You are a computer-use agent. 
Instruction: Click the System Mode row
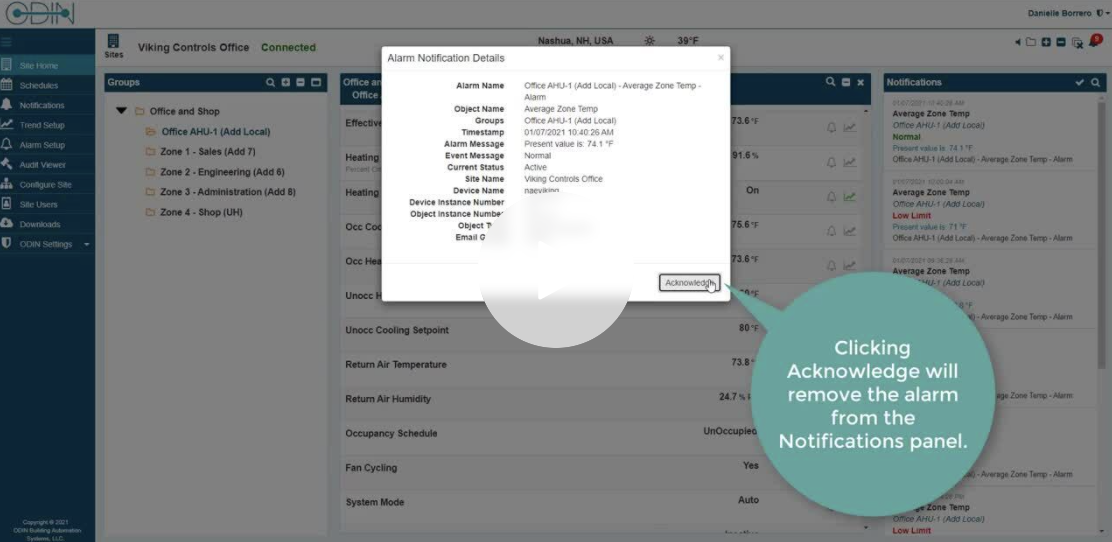605,502
